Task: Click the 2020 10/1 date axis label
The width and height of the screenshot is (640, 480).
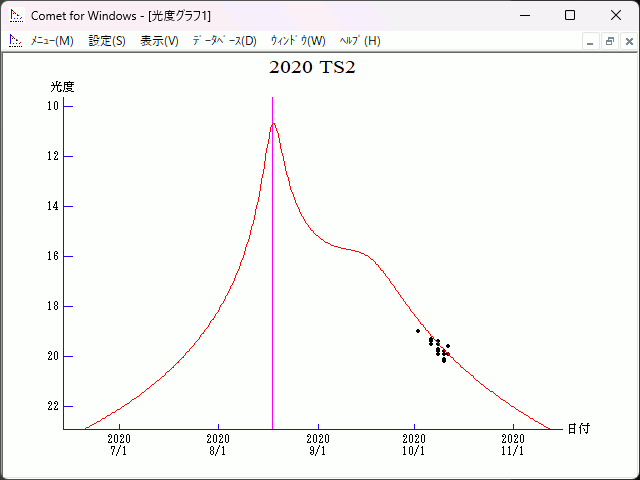Action: [414, 444]
